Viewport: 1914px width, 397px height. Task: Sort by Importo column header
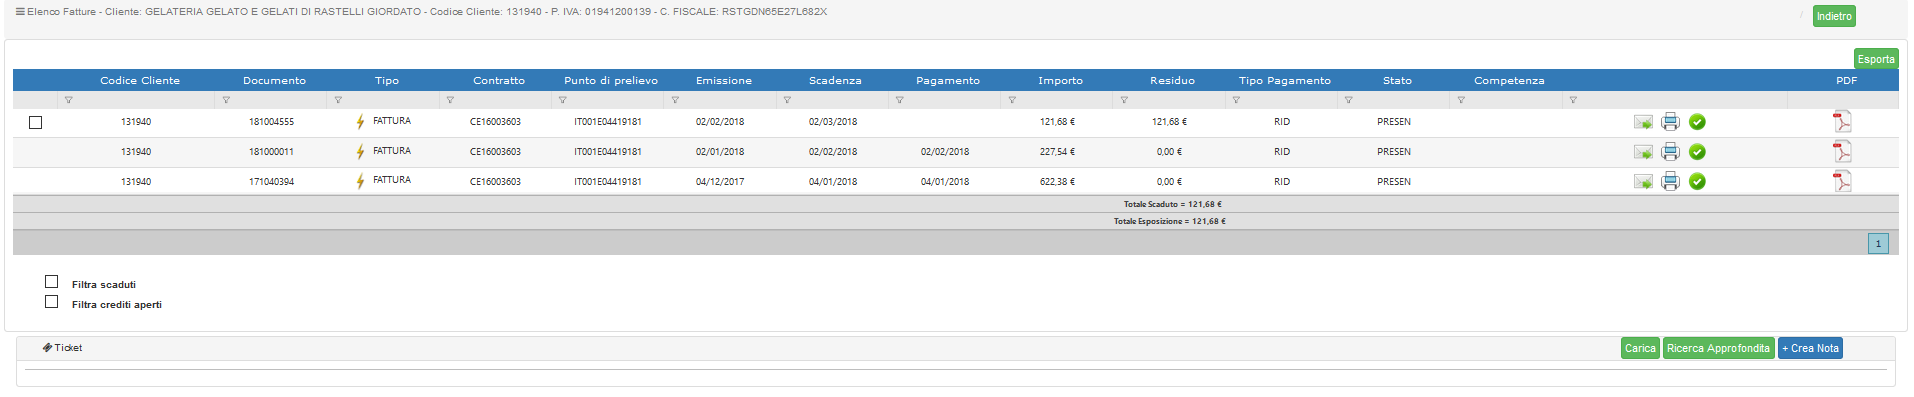(1060, 80)
